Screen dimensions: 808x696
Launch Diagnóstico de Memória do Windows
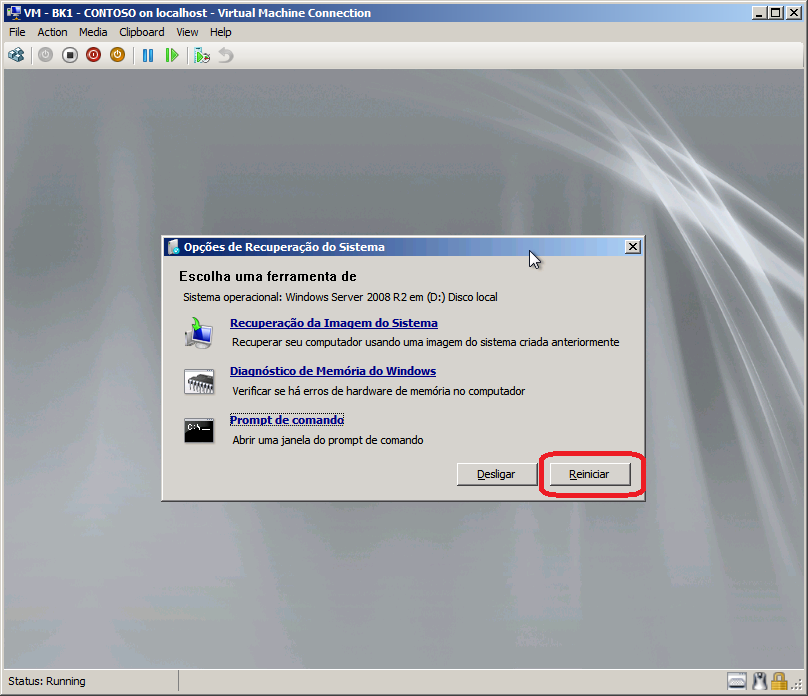(332, 371)
